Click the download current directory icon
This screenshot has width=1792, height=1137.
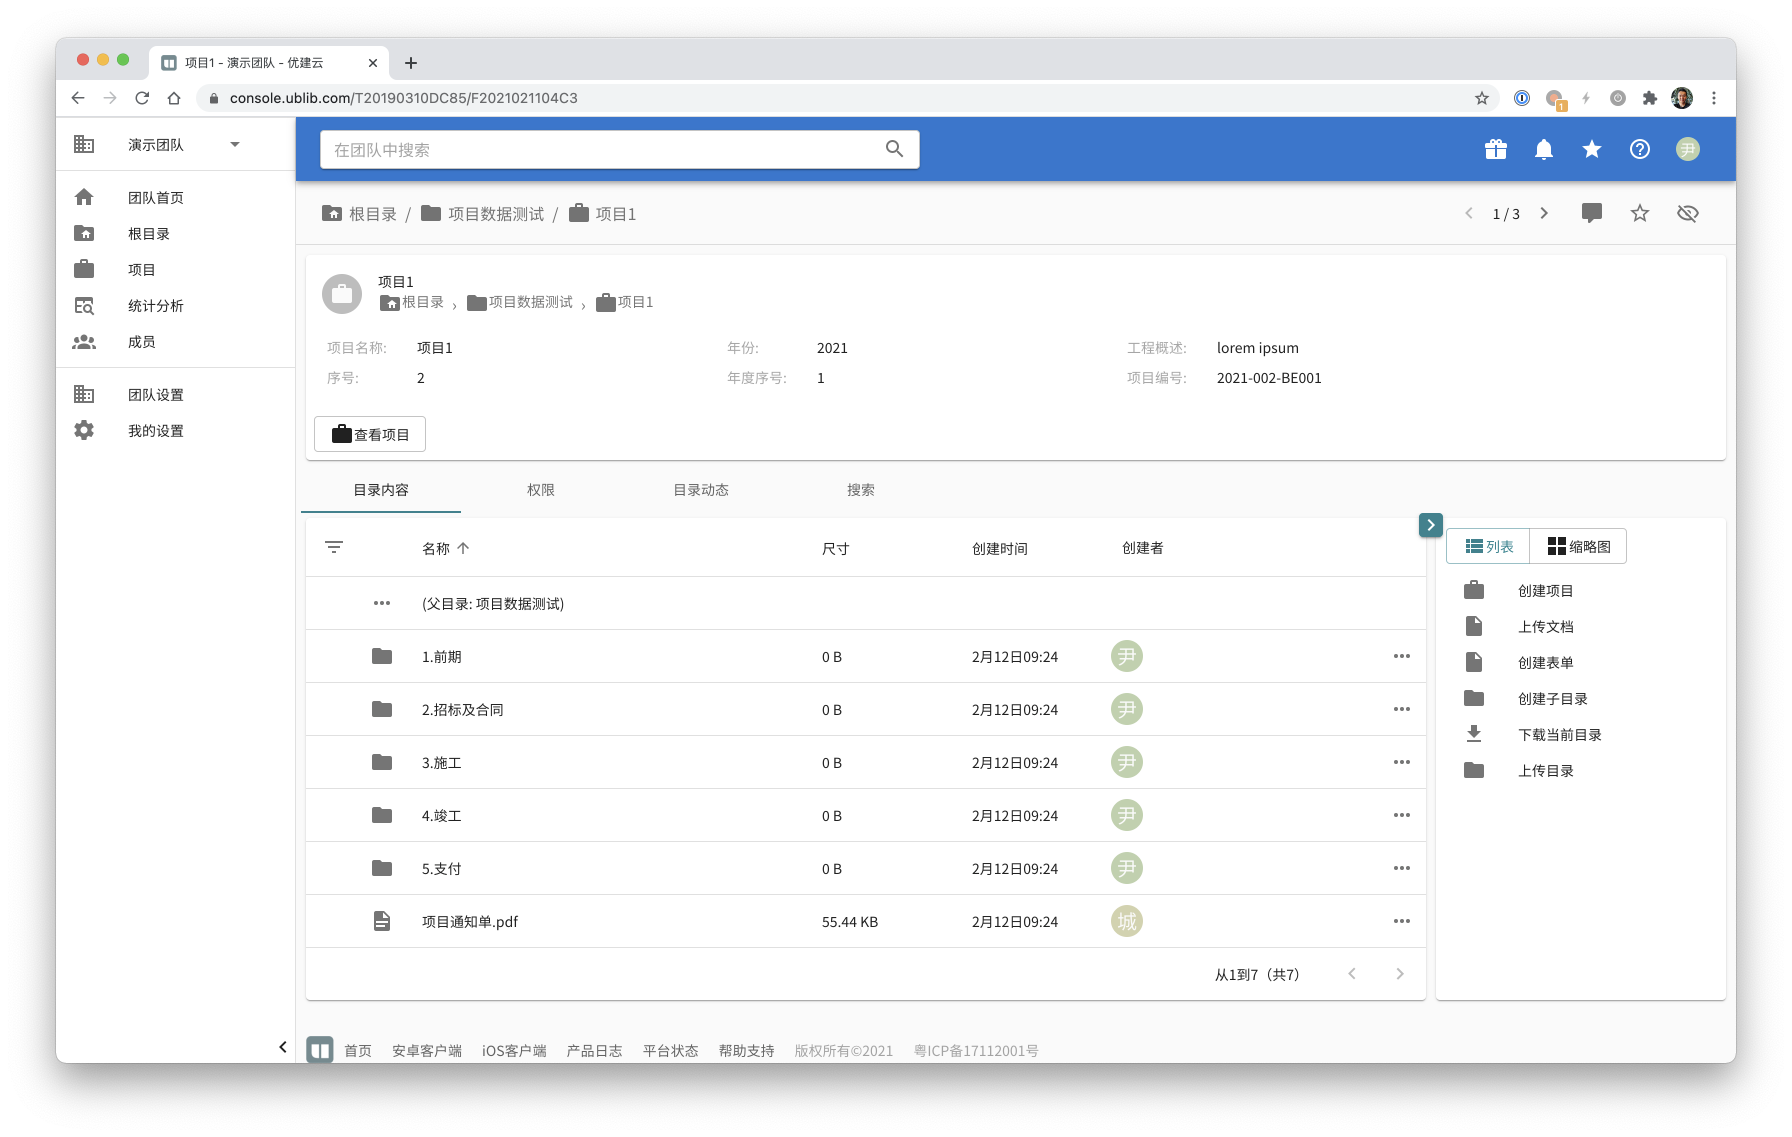point(1474,734)
